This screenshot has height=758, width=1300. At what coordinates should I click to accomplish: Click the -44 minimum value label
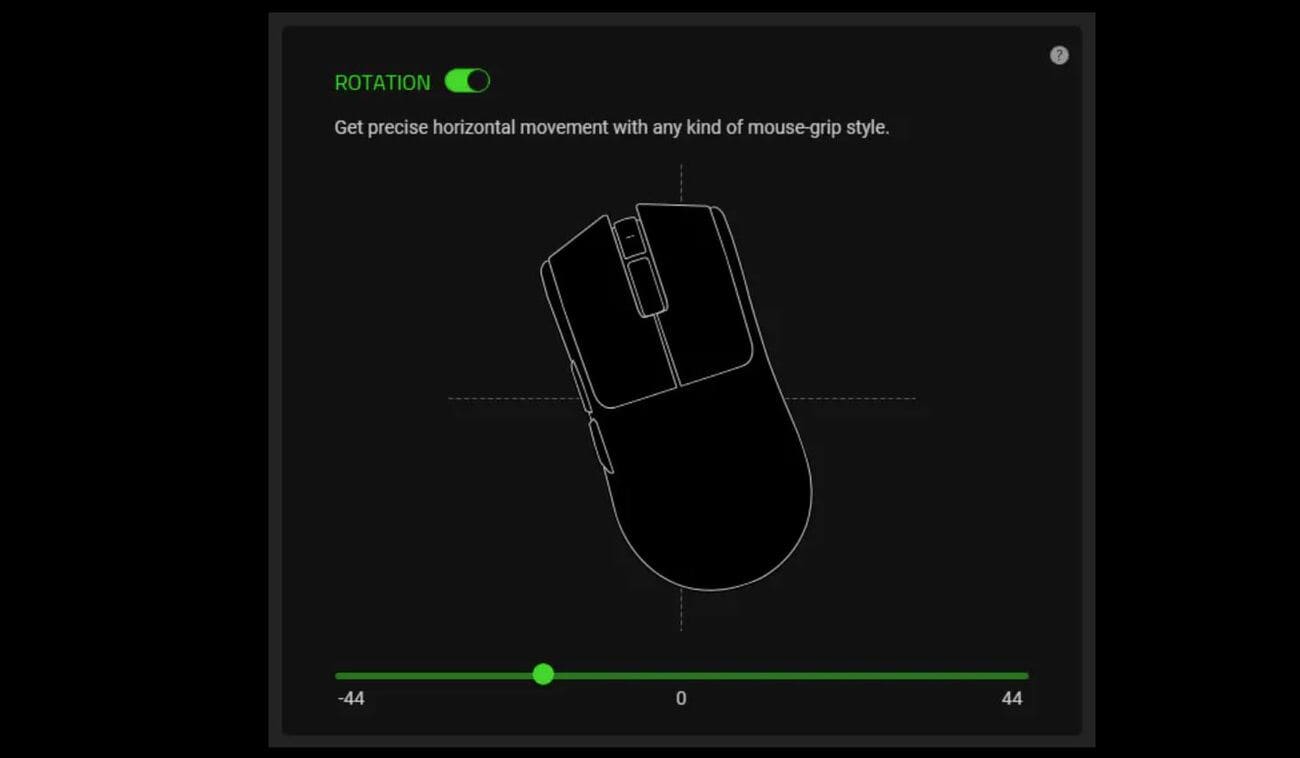coord(351,699)
